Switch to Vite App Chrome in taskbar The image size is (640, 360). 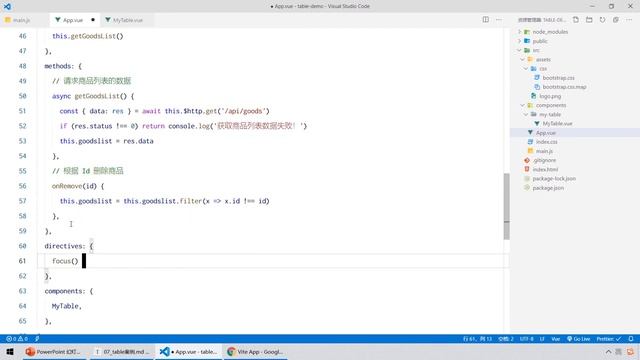[256, 351]
